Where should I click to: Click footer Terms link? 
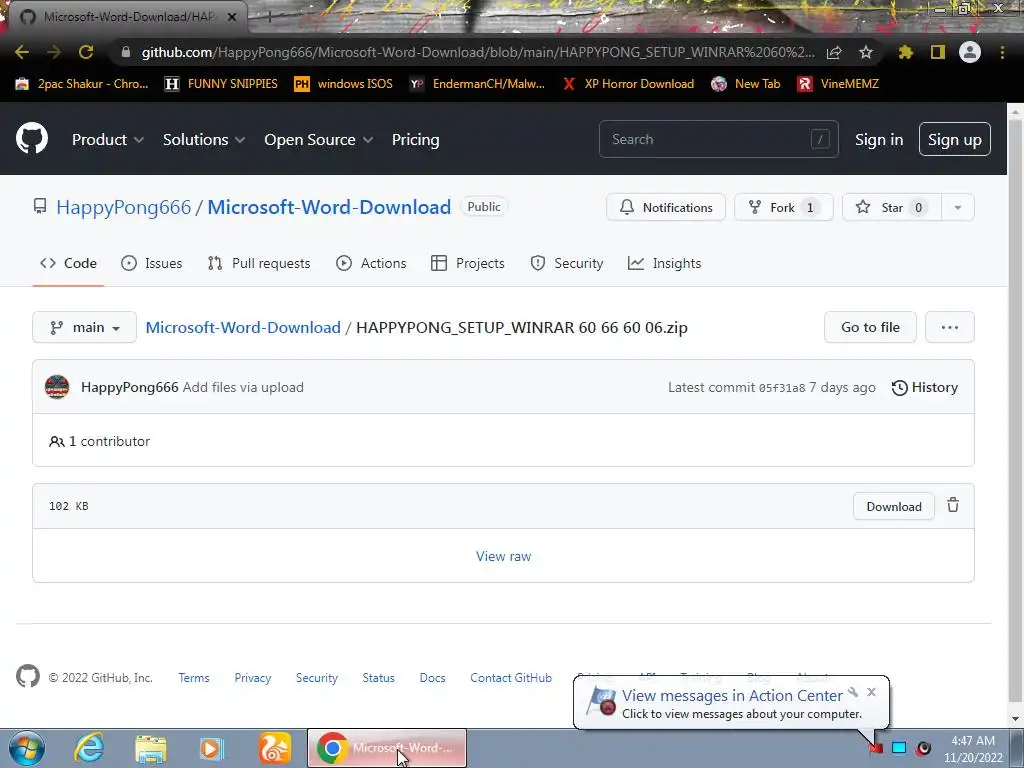[x=194, y=678]
